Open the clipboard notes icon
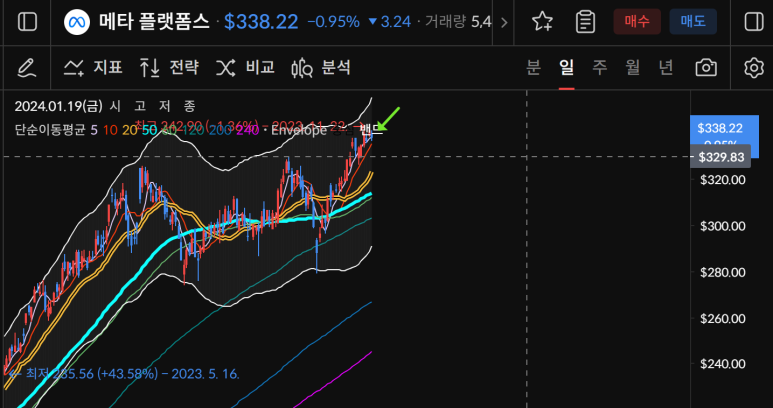The image size is (773, 408). 585,22
